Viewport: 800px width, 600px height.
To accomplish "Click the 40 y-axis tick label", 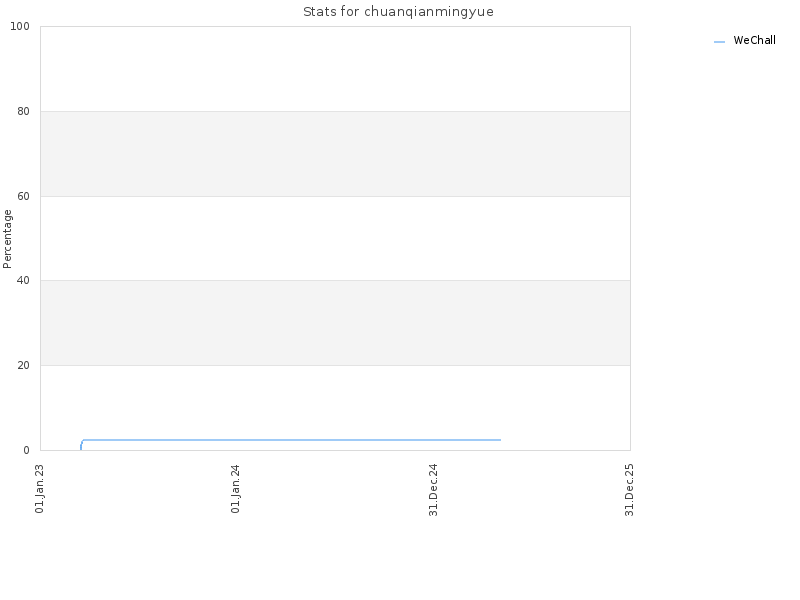I will coord(23,281).
